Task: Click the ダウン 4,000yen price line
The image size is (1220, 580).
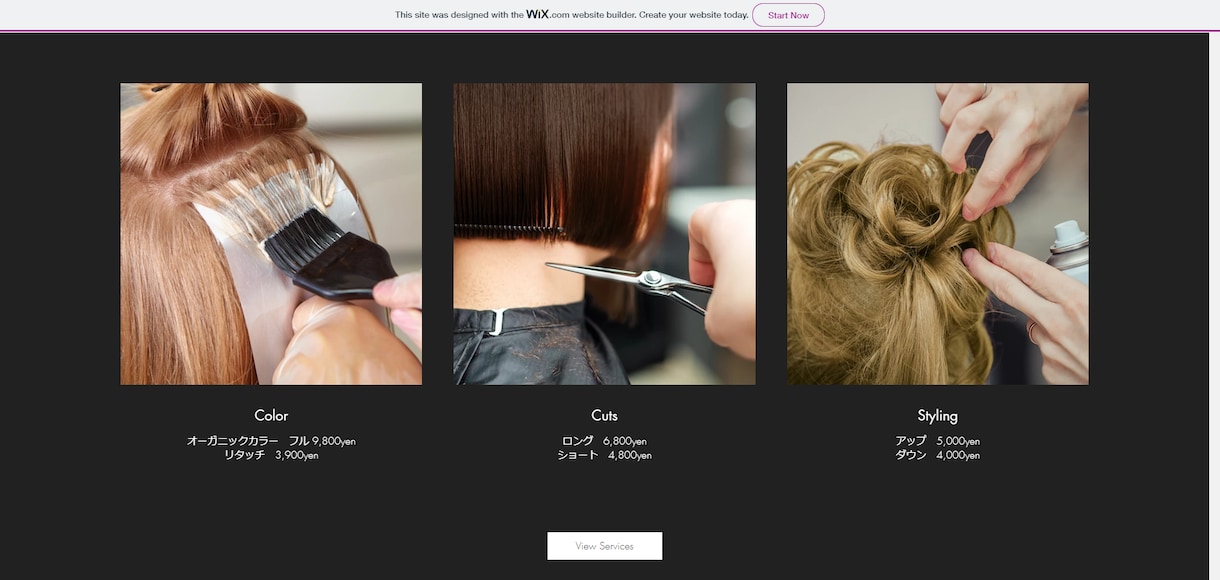Action: click(938, 455)
